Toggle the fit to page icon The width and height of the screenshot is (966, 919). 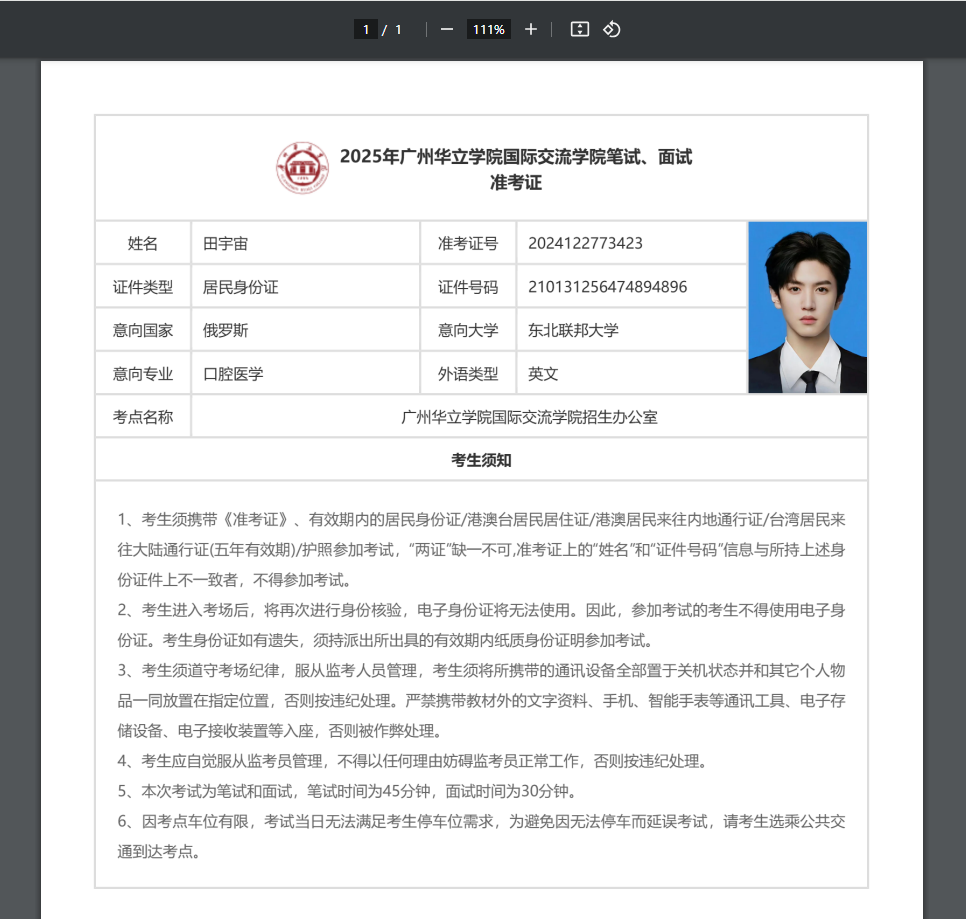click(579, 29)
